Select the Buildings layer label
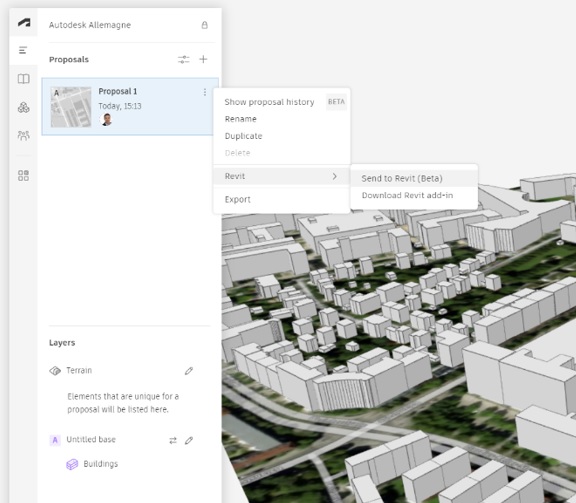 (x=101, y=464)
